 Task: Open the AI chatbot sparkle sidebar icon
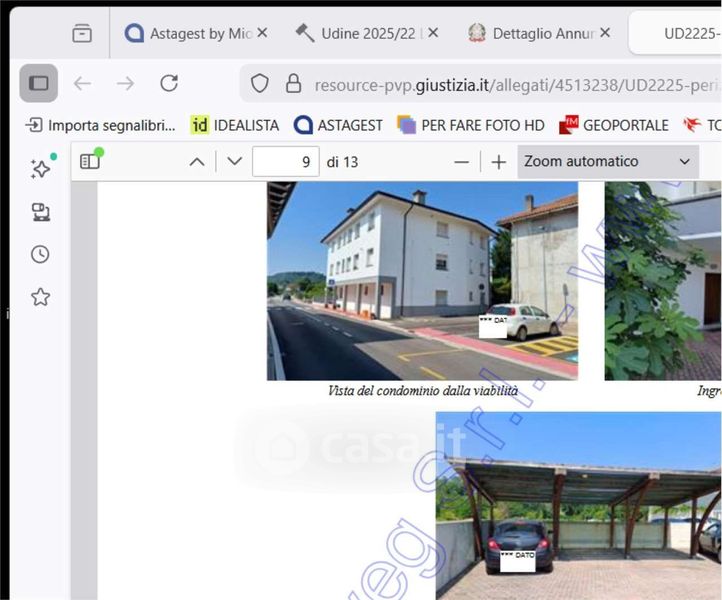[x=40, y=169]
